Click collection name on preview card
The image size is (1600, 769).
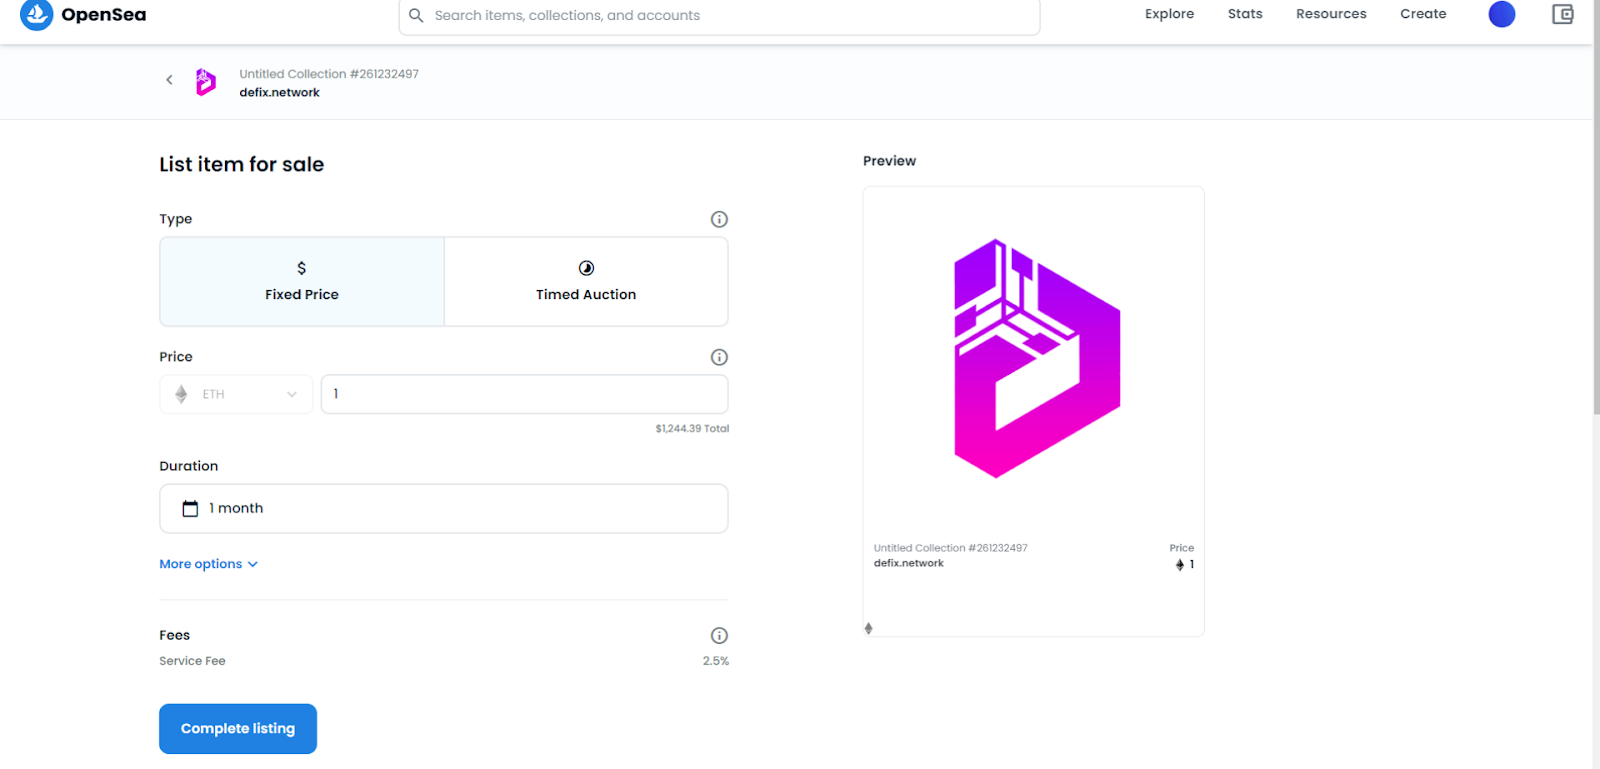pyautogui.click(x=950, y=548)
